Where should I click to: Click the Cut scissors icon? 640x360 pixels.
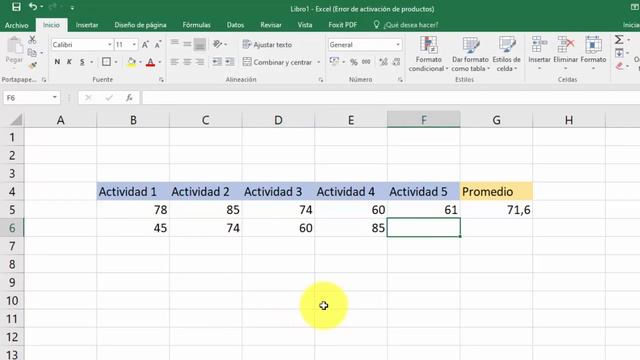coord(32,40)
